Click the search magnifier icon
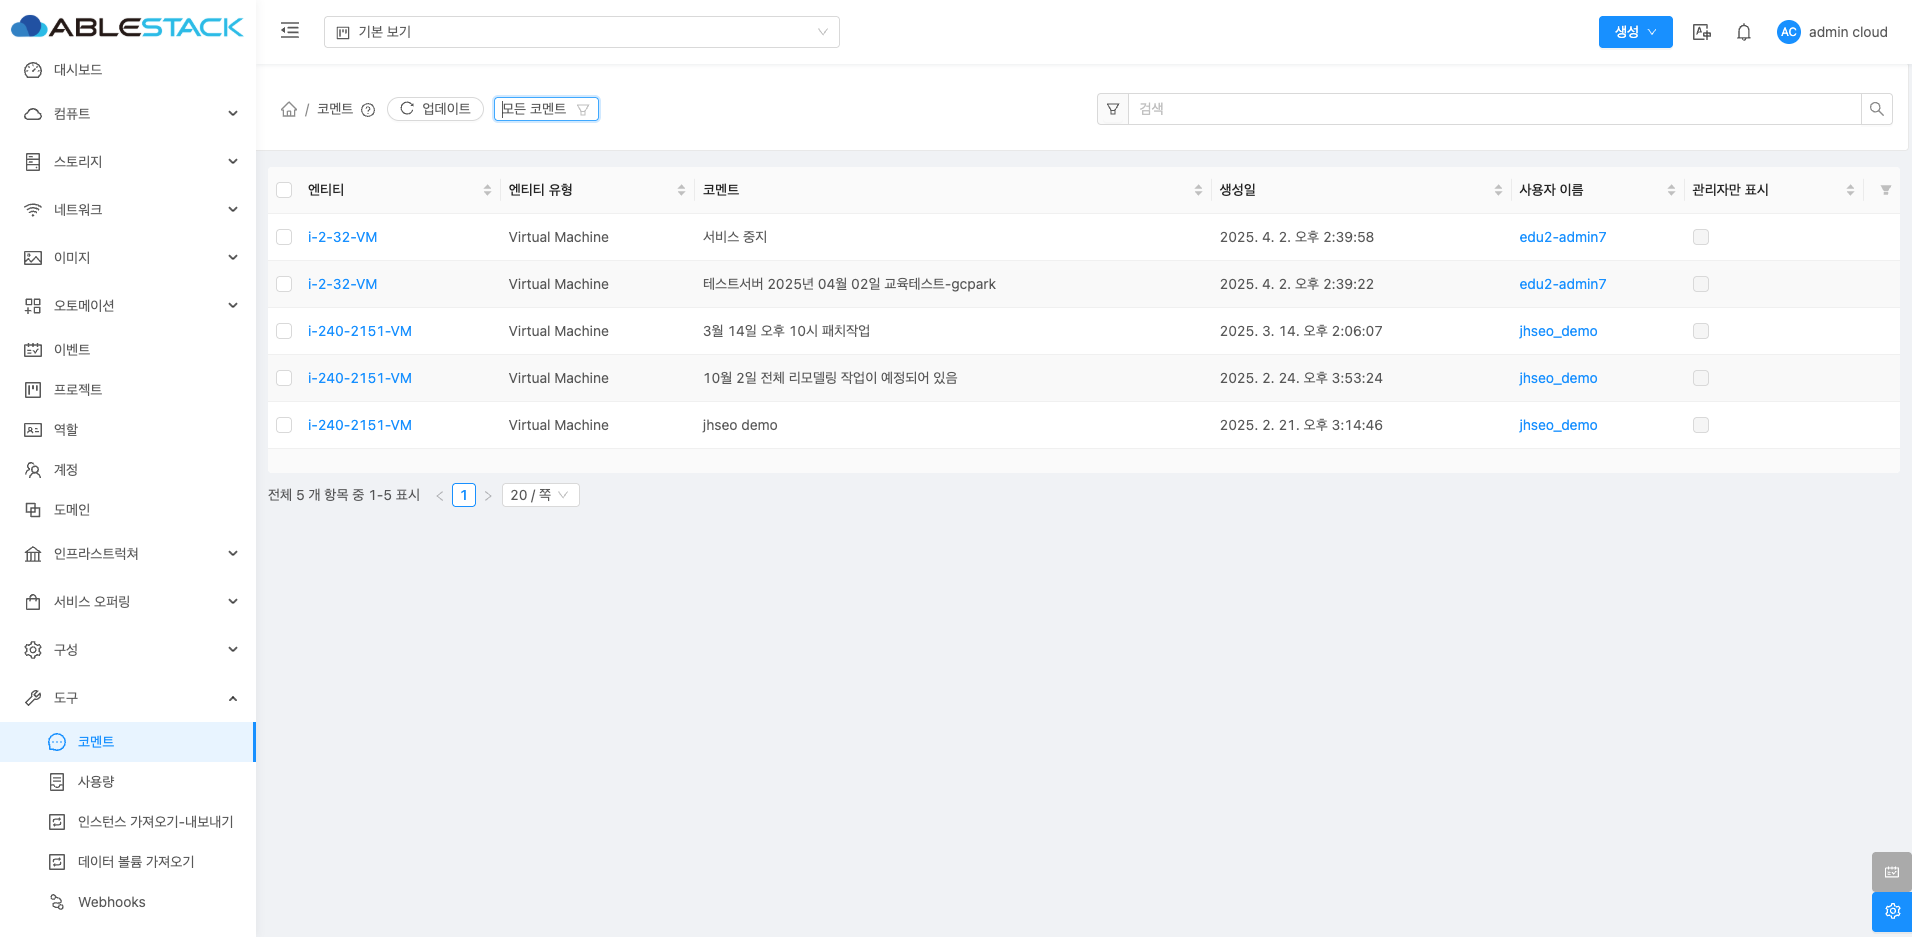This screenshot has height=937, width=1912. coord(1877,109)
